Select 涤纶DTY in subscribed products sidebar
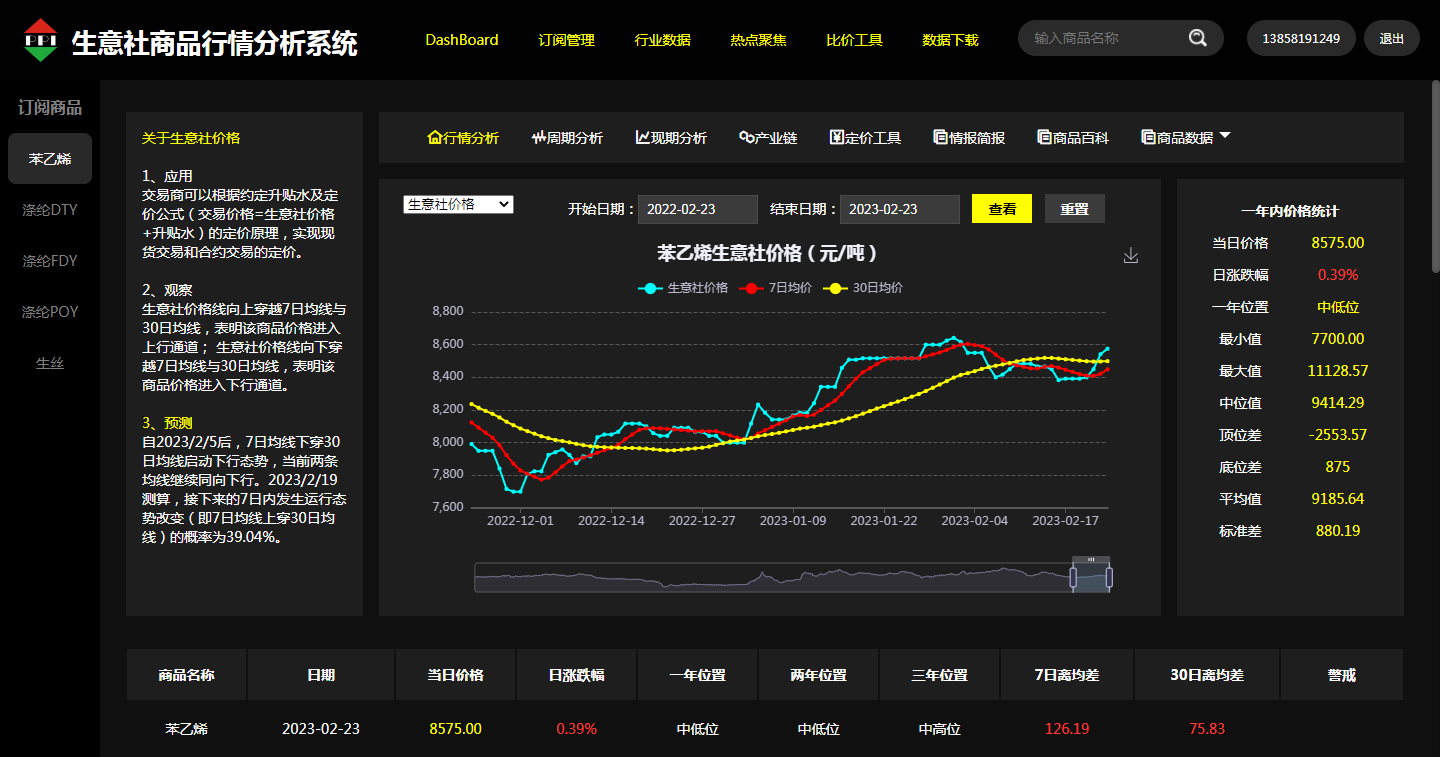Viewport: 1440px width, 757px height. tap(50, 210)
